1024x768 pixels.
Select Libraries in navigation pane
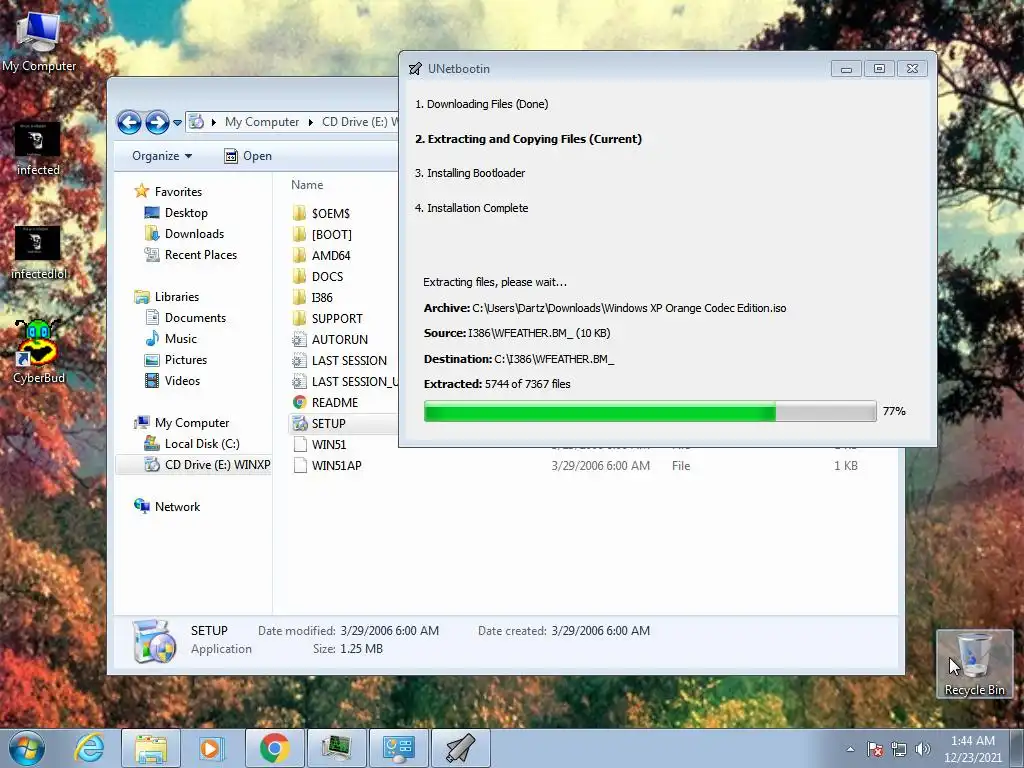click(x=167, y=296)
